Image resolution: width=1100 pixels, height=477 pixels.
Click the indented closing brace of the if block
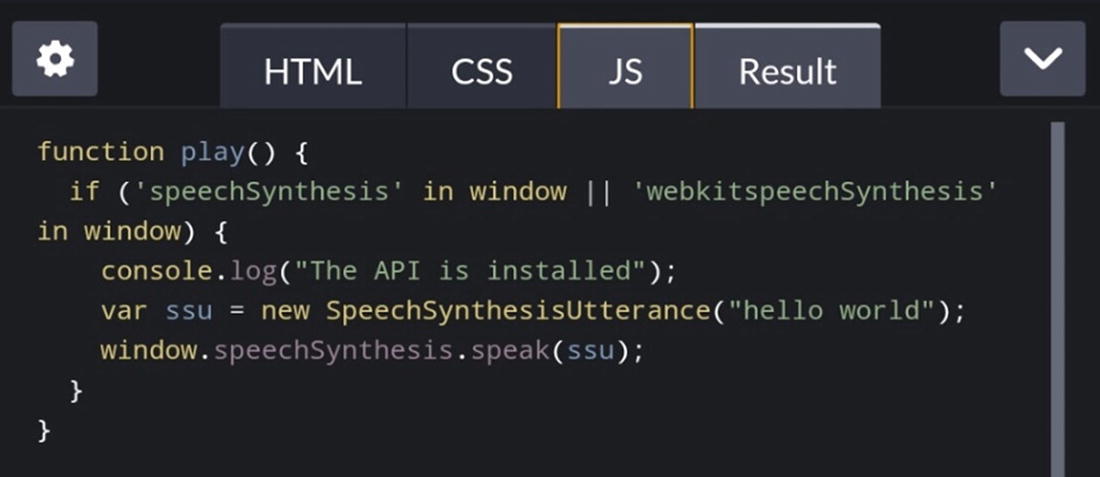coord(76,390)
